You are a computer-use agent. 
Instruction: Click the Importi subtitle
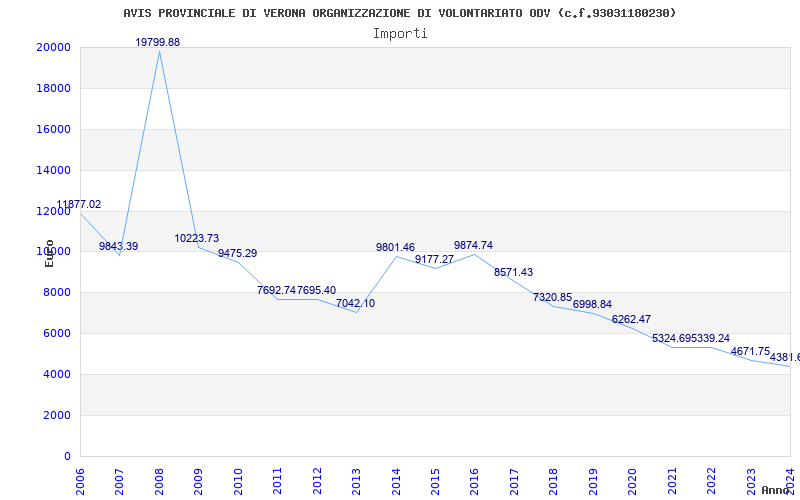pyautogui.click(x=400, y=34)
